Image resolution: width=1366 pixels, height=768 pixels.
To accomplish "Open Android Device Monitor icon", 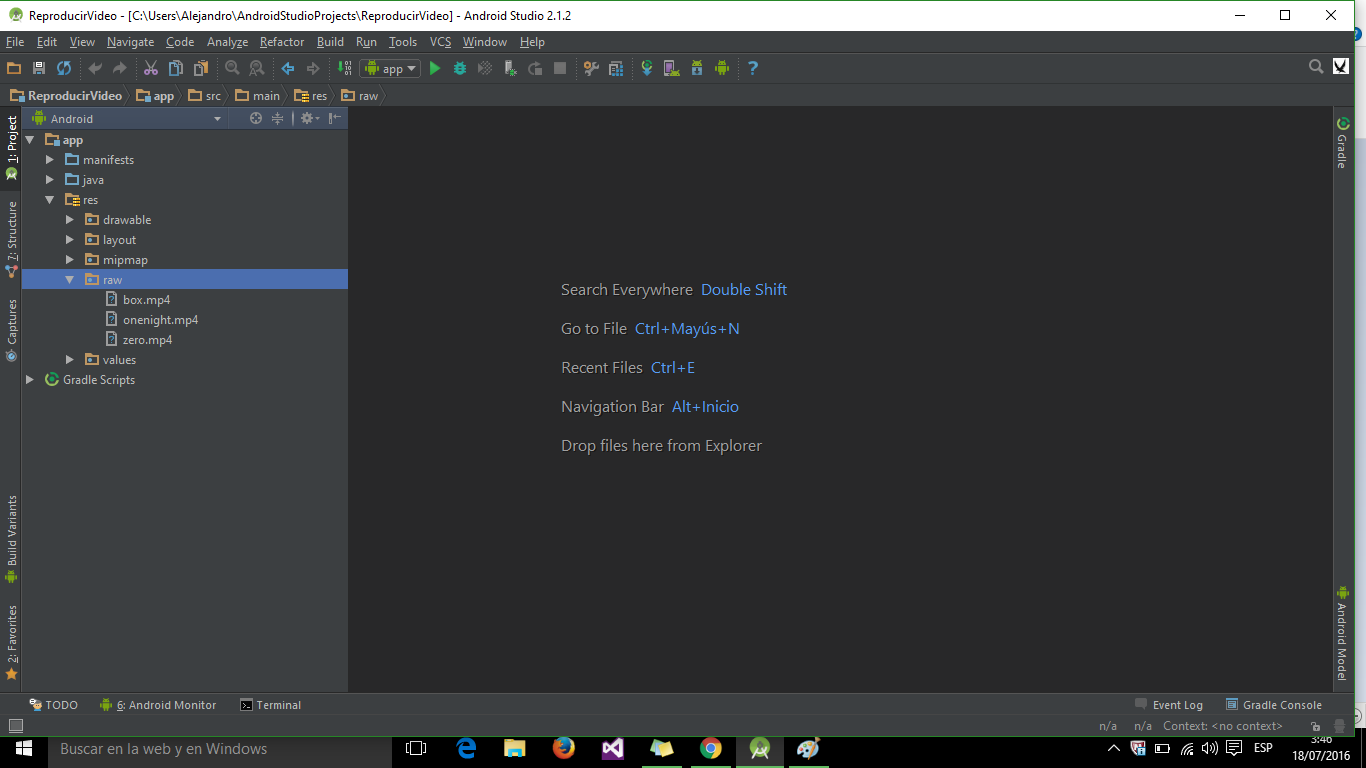I will [x=722, y=68].
